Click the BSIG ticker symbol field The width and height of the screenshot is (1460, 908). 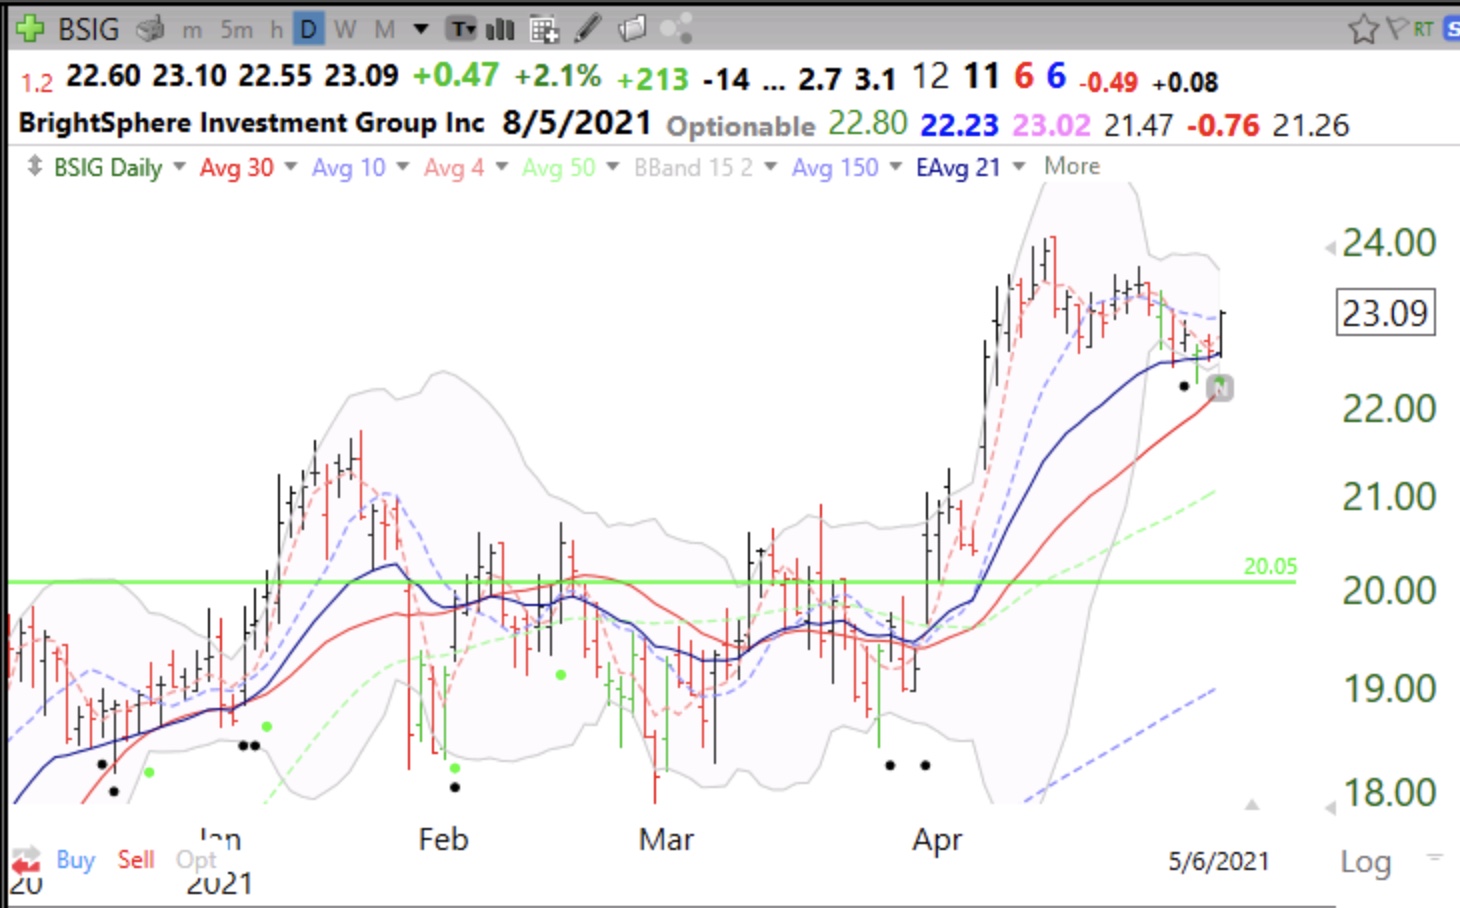[88, 29]
